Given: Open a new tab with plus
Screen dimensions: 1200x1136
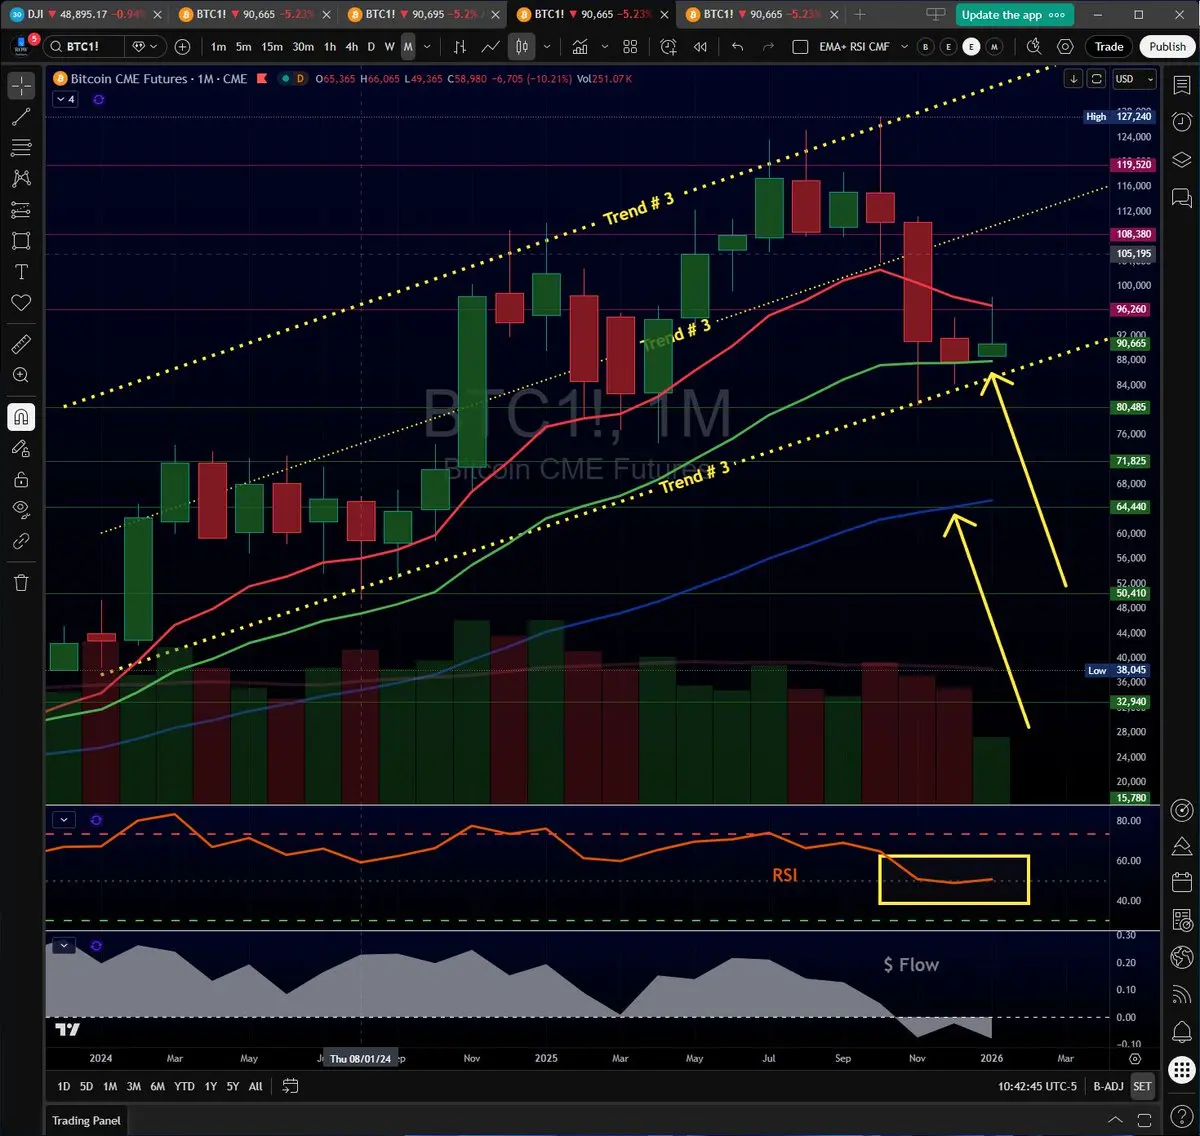Looking at the screenshot, I should coord(859,15).
